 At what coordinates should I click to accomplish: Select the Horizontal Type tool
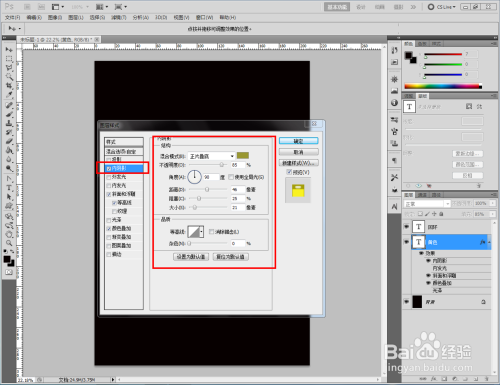point(9,188)
